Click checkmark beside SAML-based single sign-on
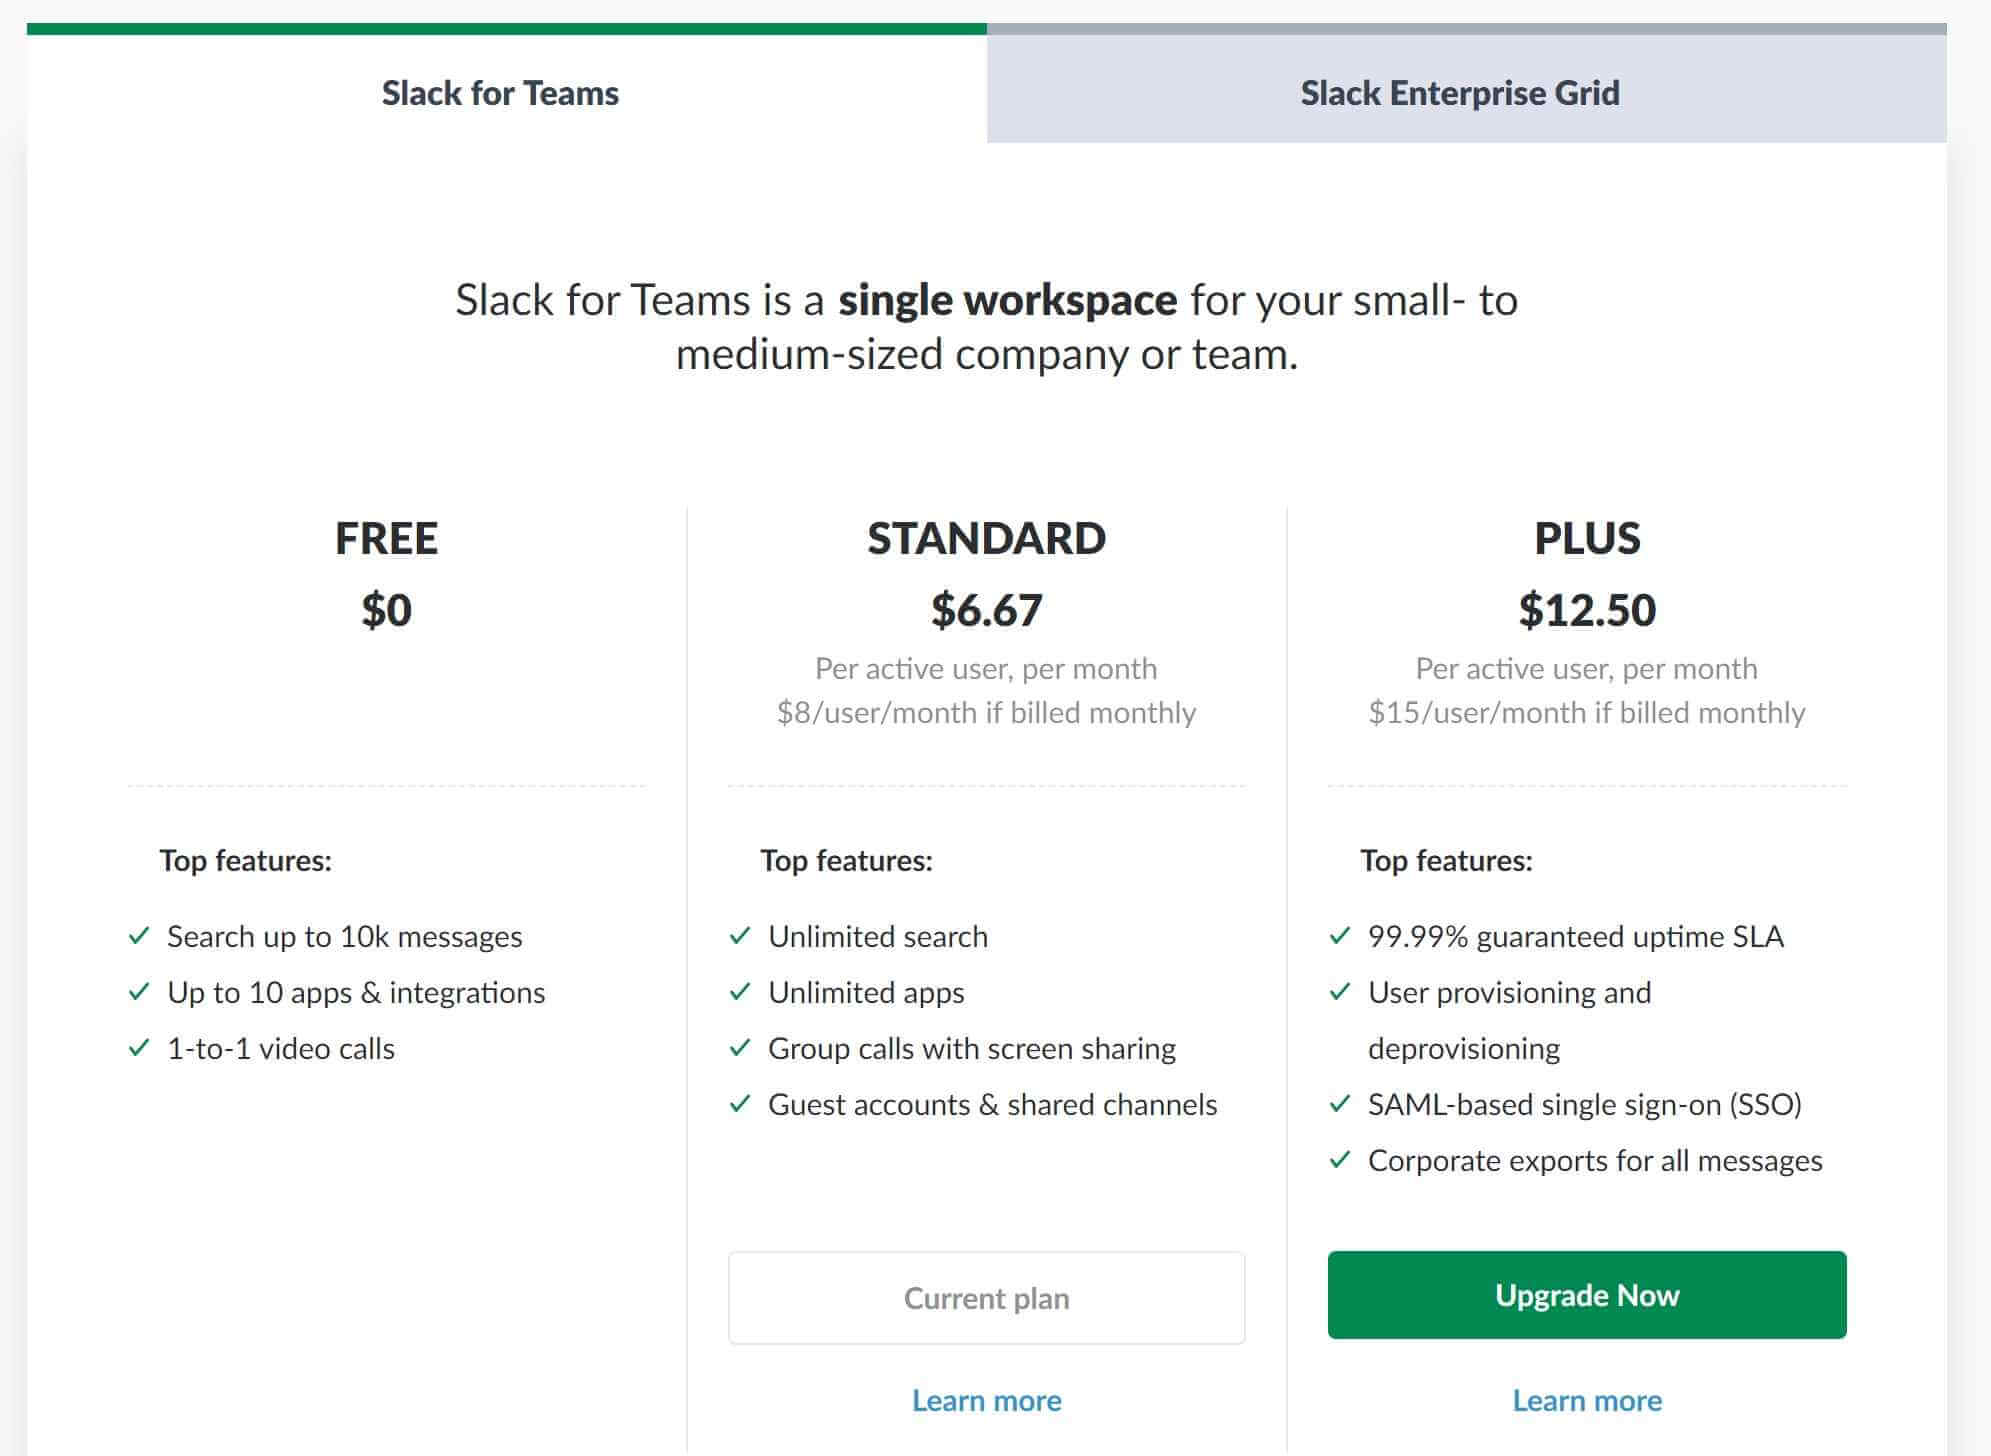The height and width of the screenshot is (1456, 1991). click(x=1340, y=1104)
